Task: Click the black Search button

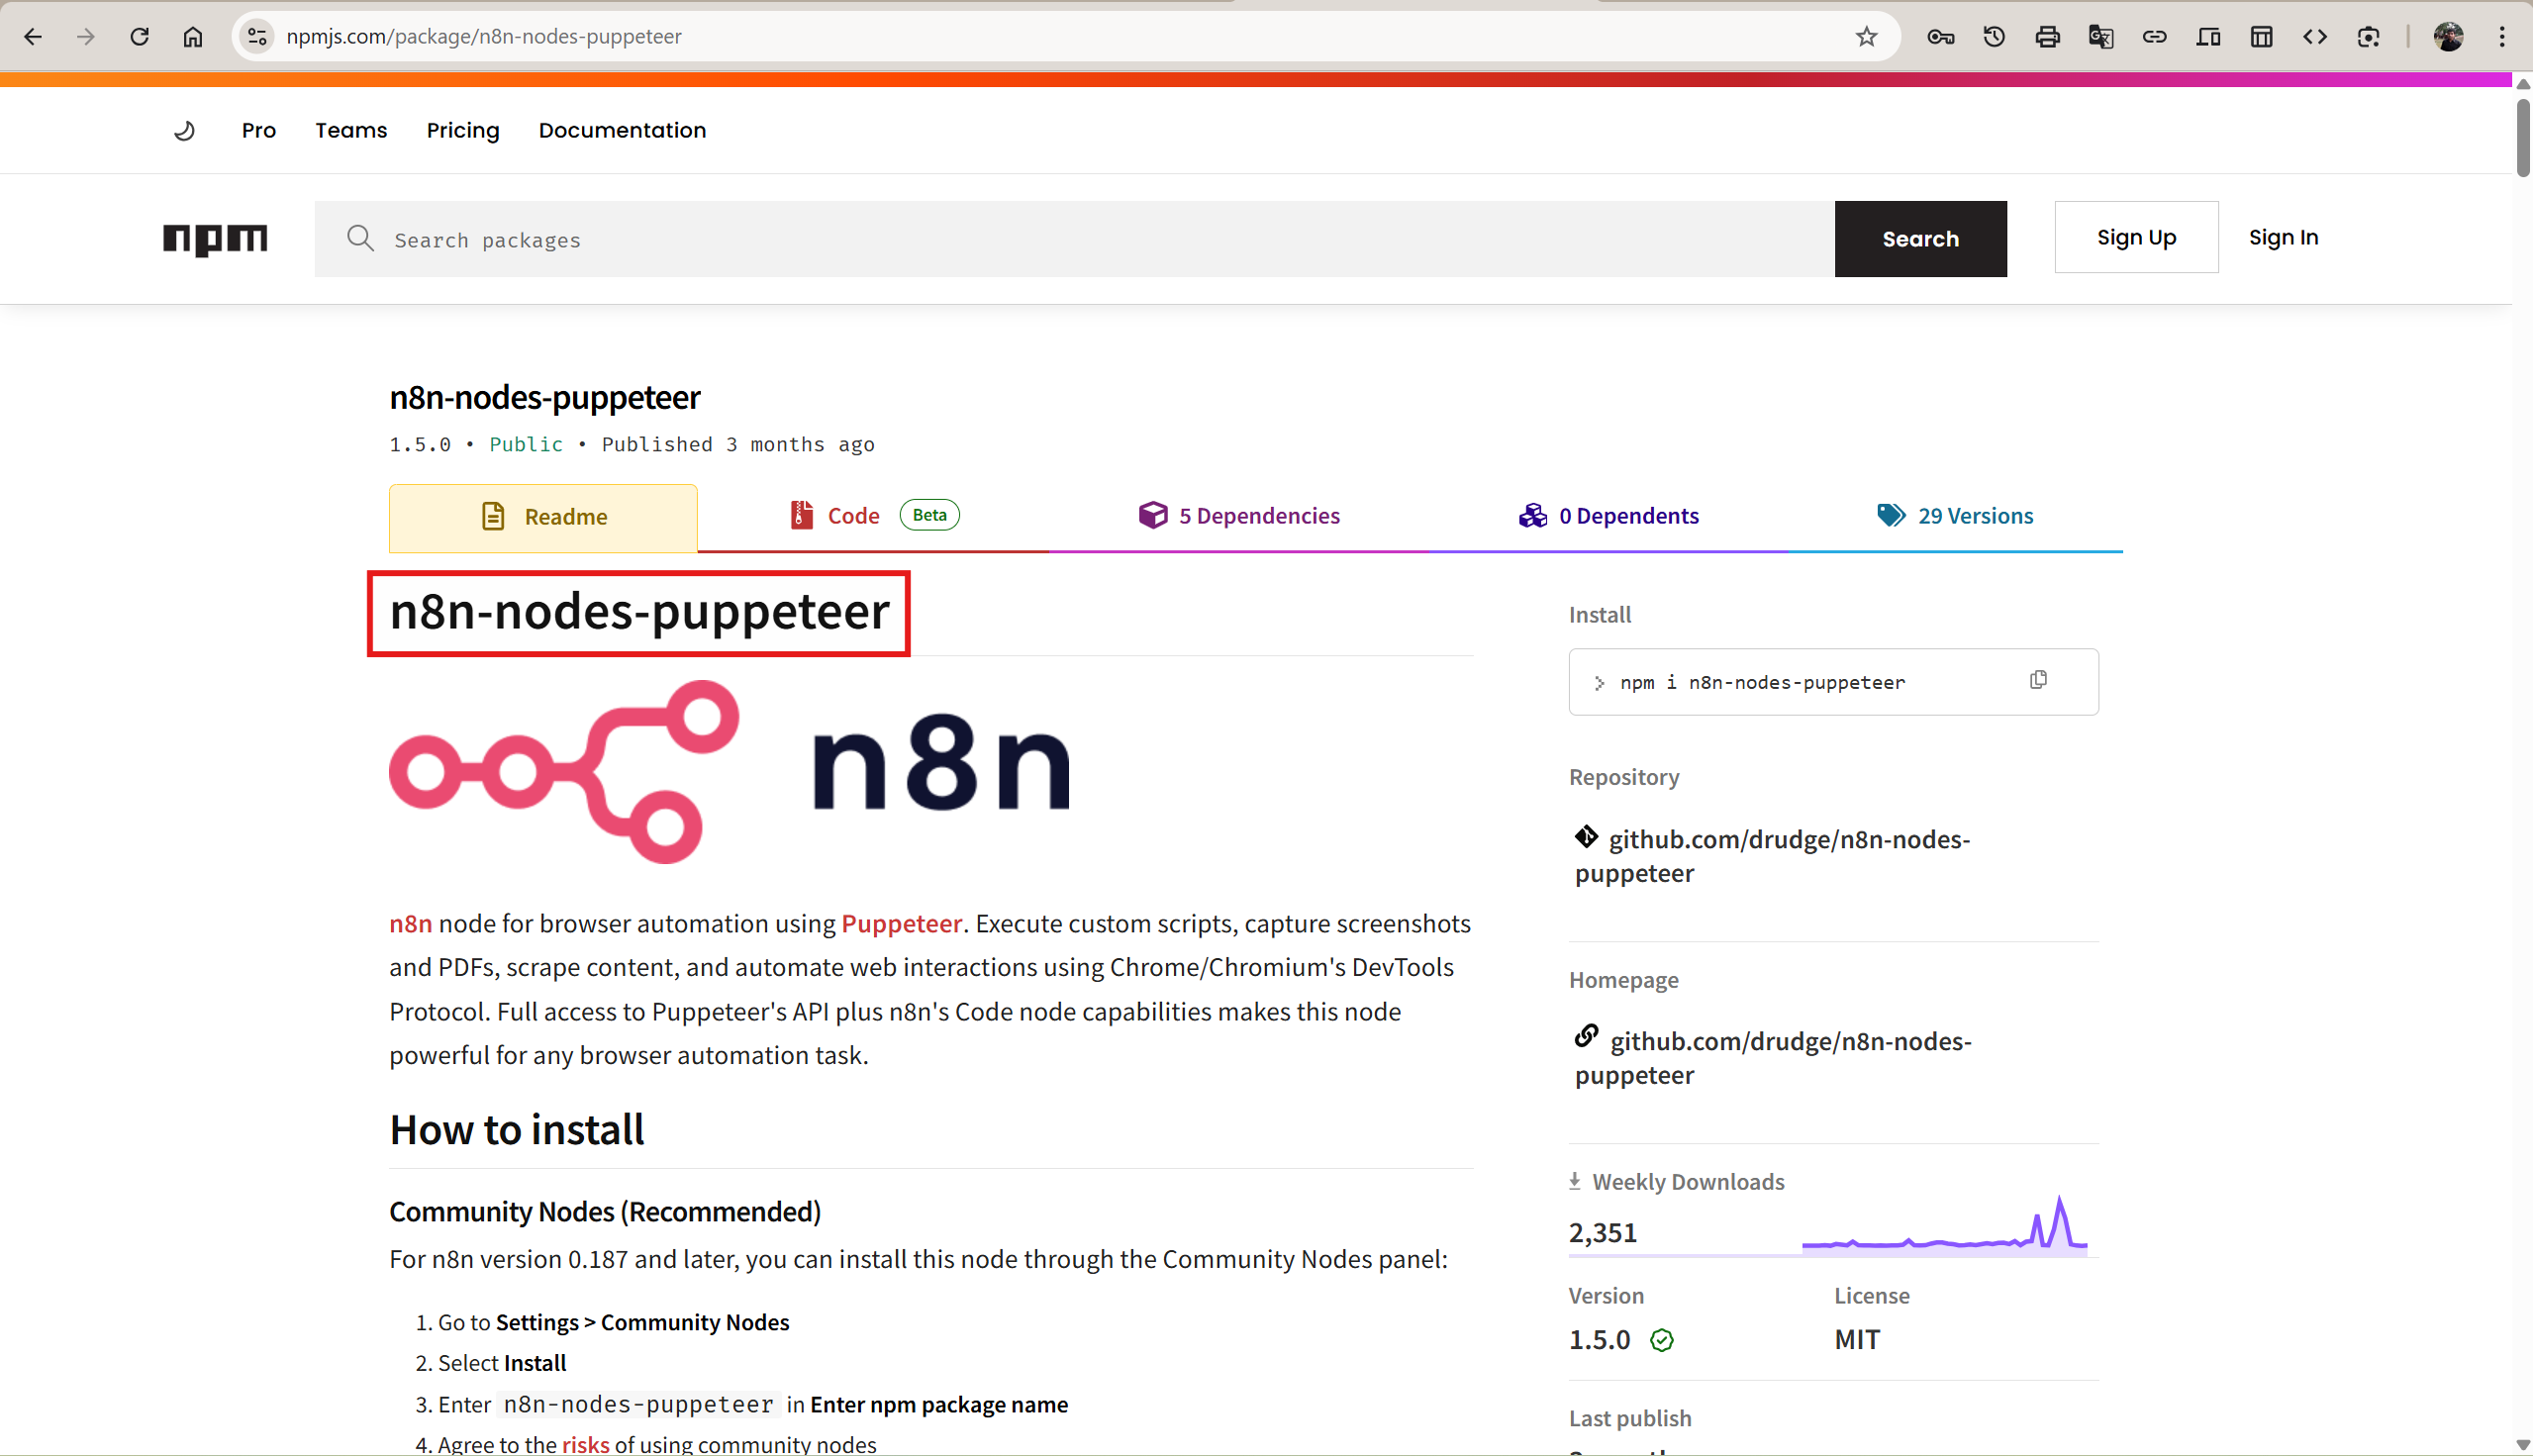Action: 1920,239
